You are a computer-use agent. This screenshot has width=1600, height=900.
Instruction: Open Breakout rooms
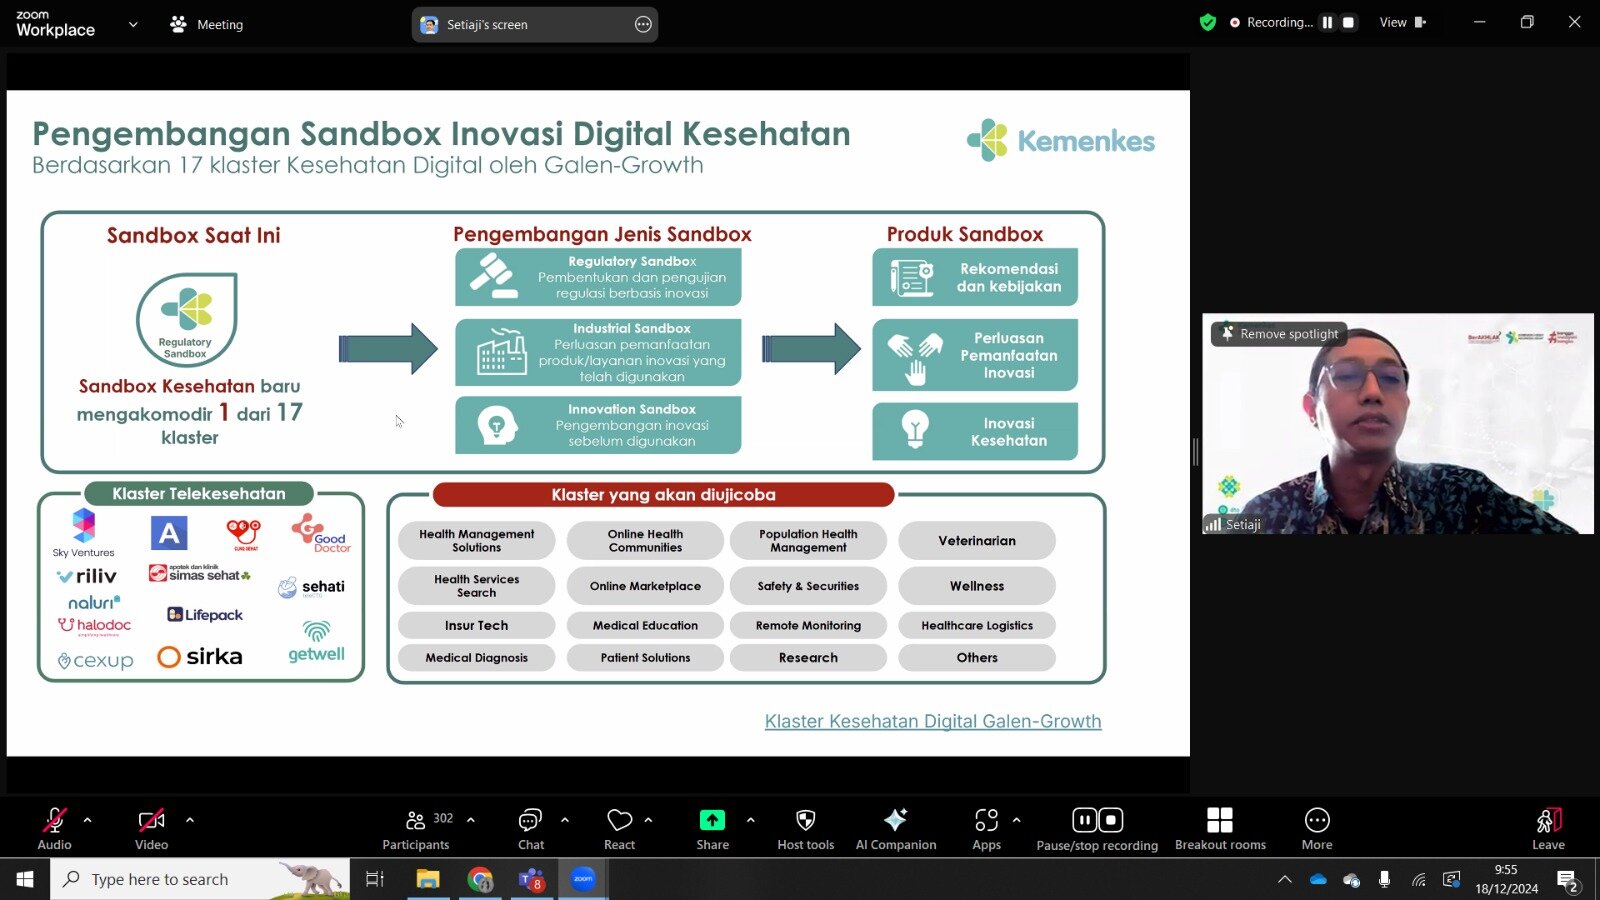[1219, 829]
